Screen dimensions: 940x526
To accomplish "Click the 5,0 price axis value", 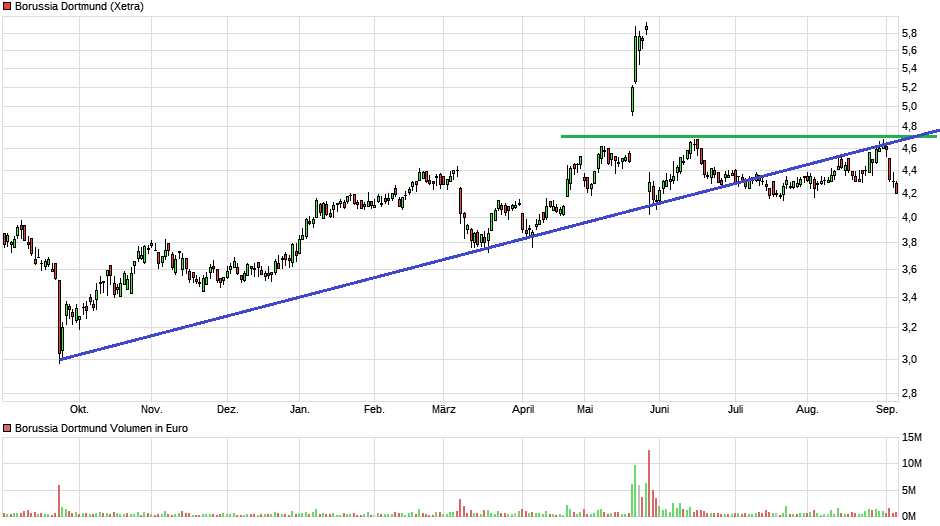I will (x=909, y=107).
